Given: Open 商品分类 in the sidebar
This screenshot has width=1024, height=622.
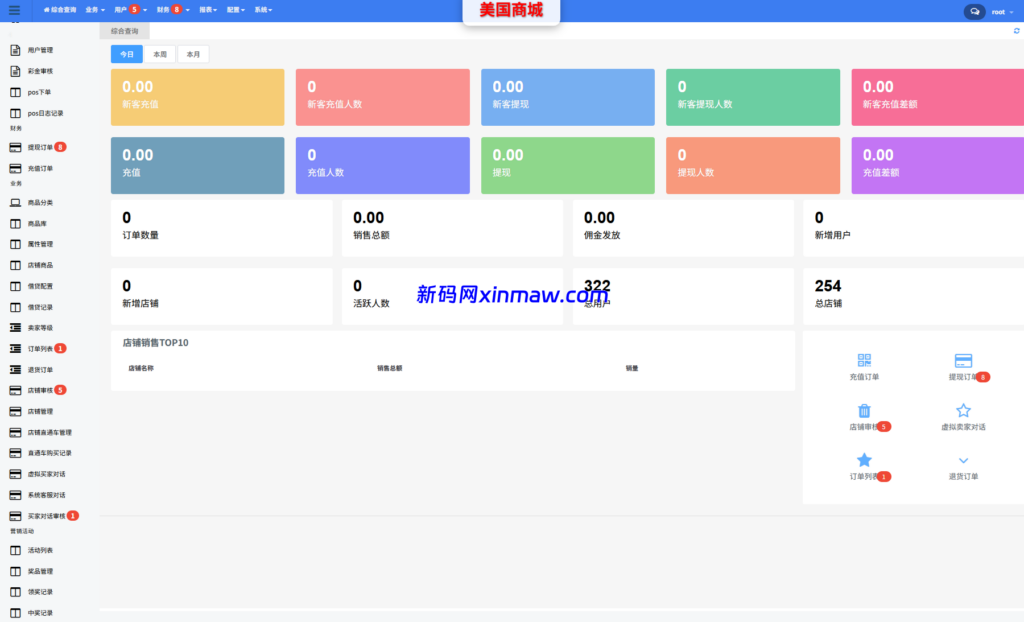Looking at the screenshot, I should point(40,203).
